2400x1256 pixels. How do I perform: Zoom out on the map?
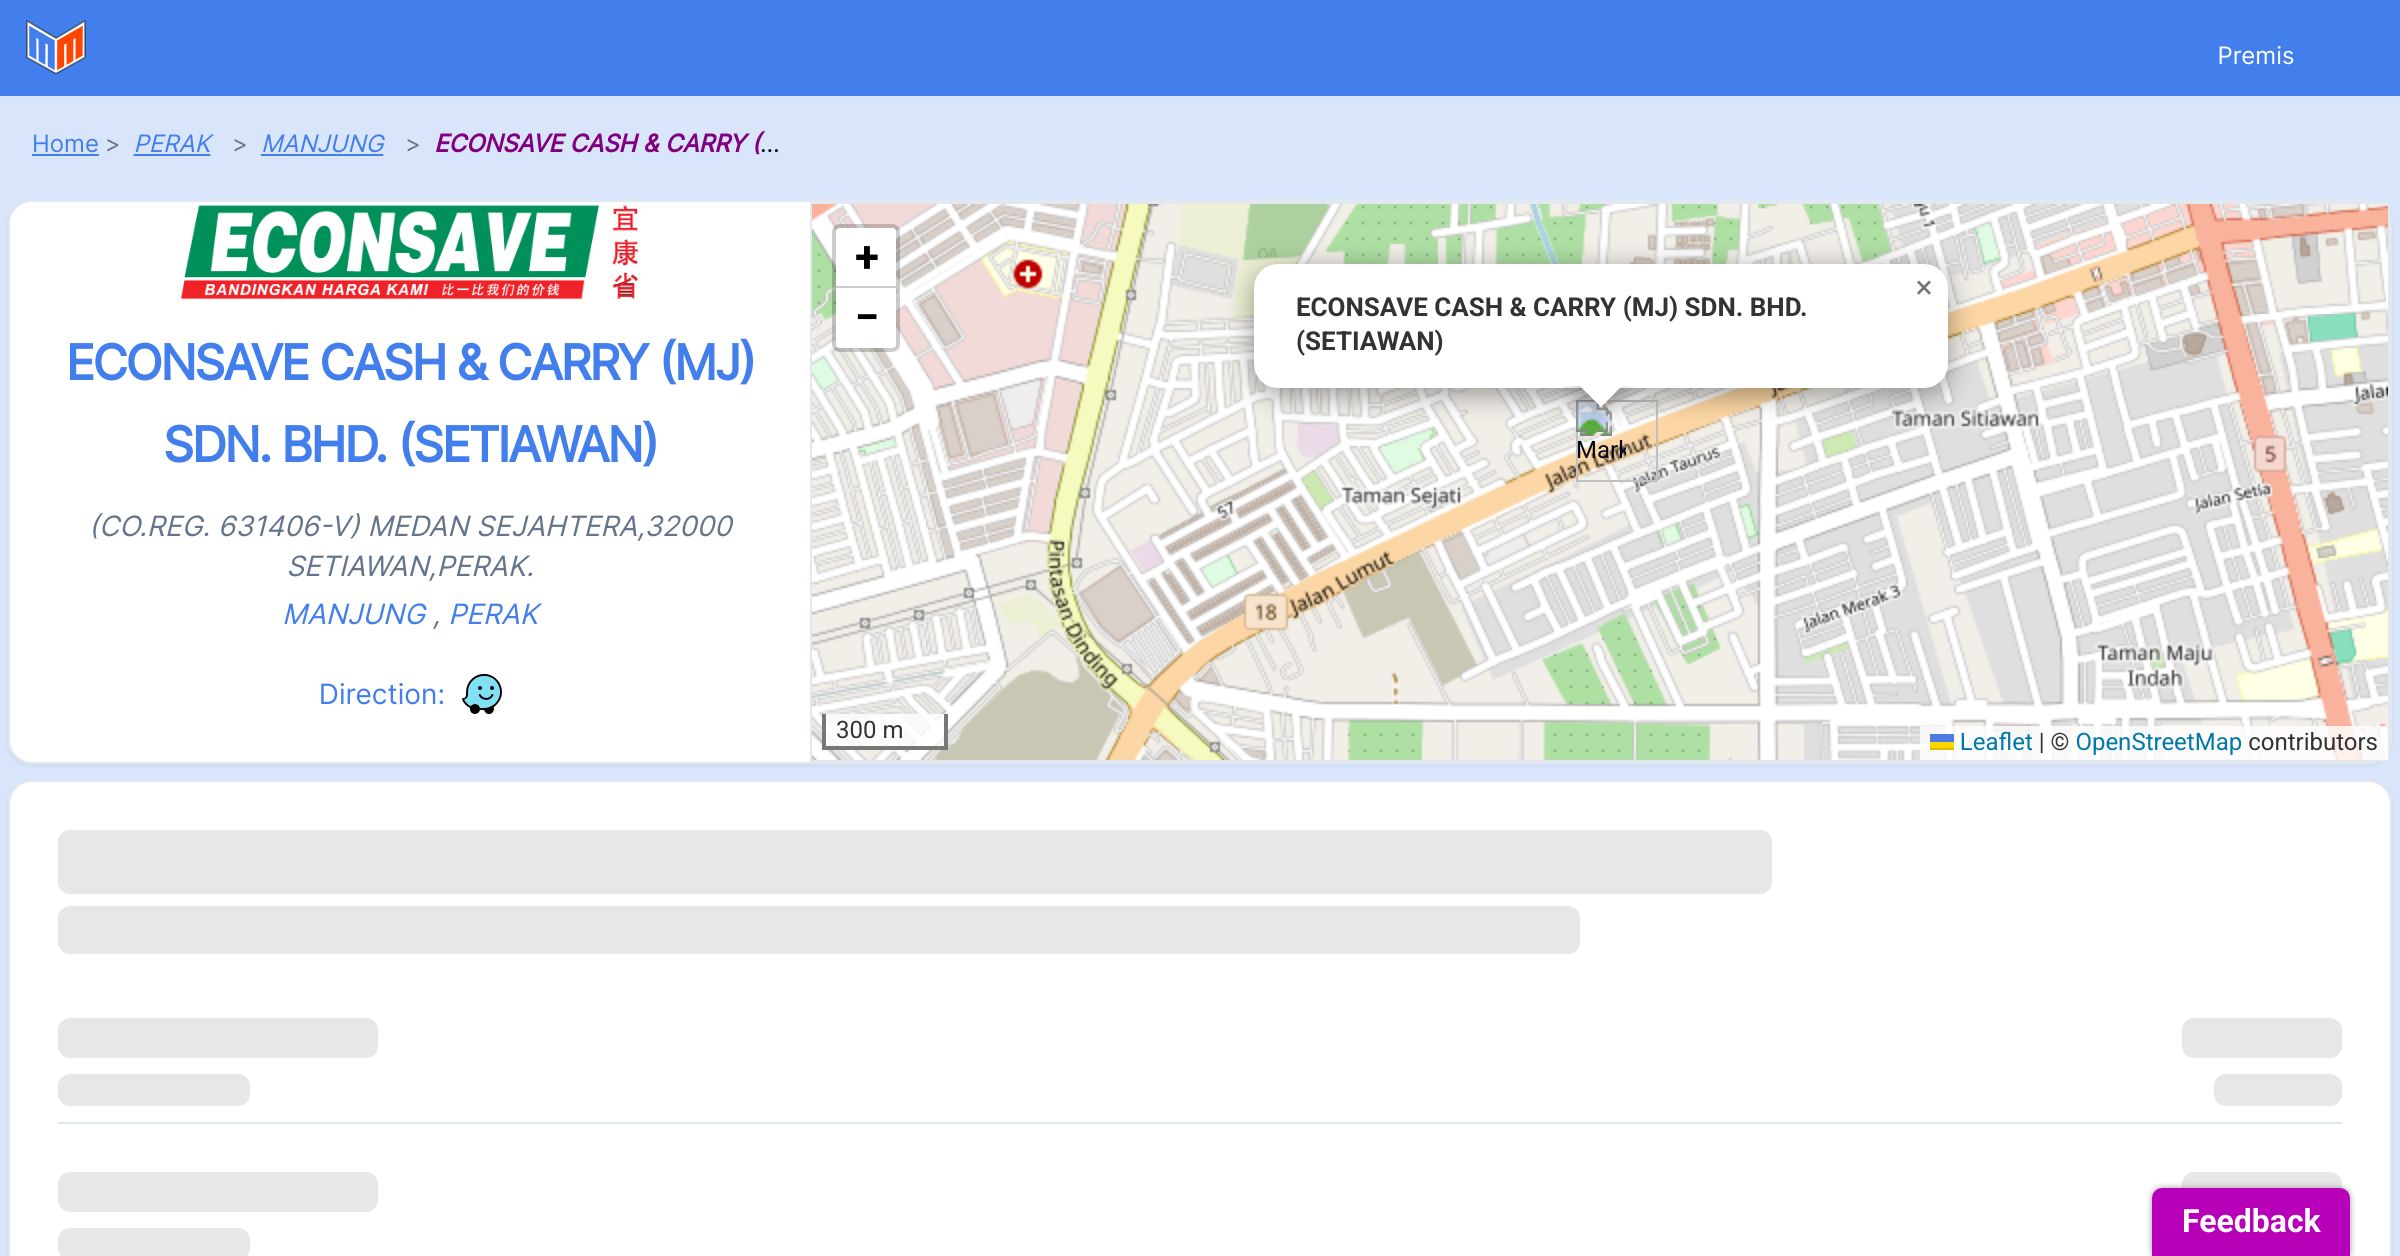[x=866, y=318]
